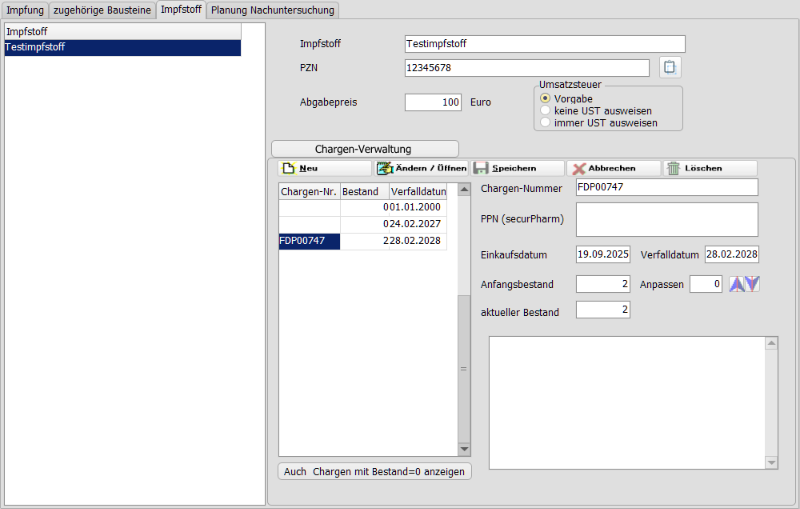Image resolution: width=800 pixels, height=509 pixels.
Task: Click the Chargen-Verwaltung button
Action: [363, 149]
